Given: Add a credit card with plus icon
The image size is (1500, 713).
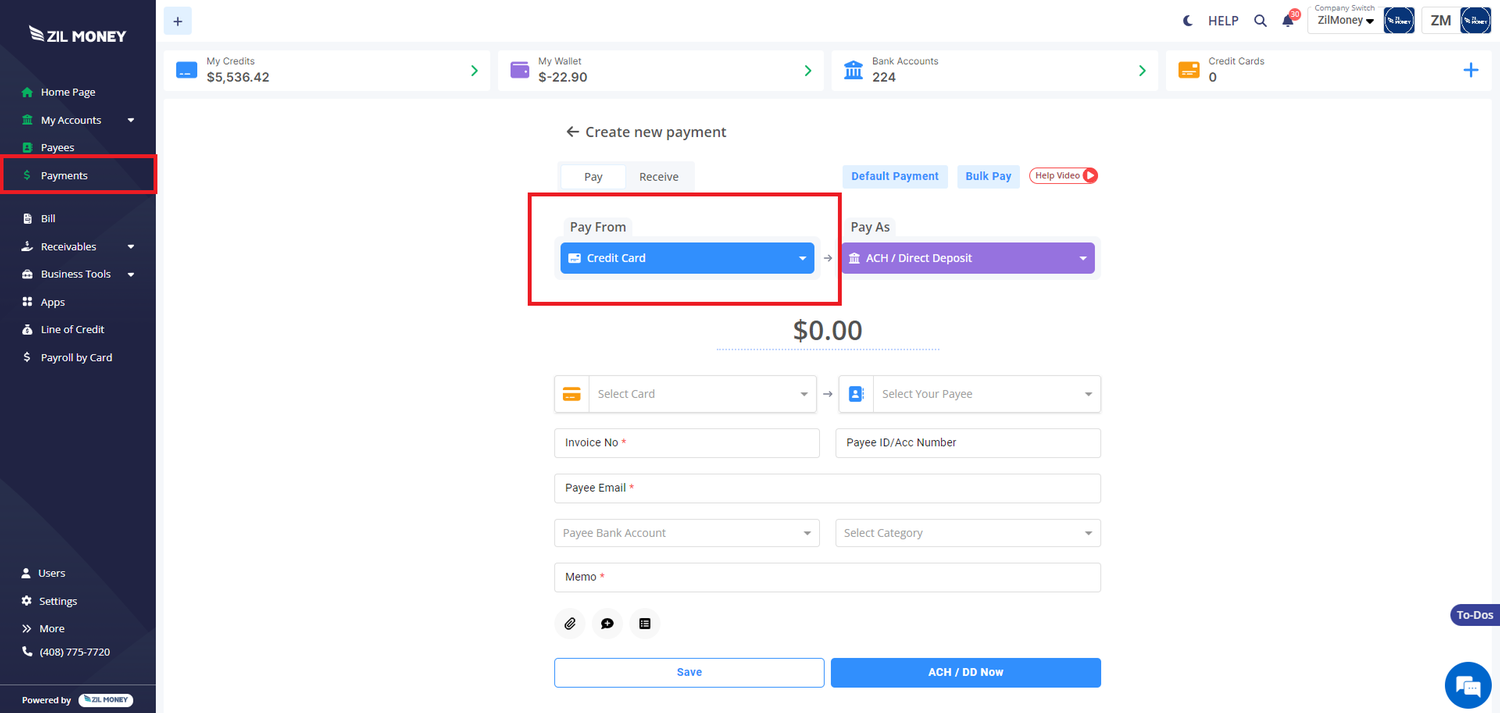Looking at the screenshot, I should coord(1471,70).
